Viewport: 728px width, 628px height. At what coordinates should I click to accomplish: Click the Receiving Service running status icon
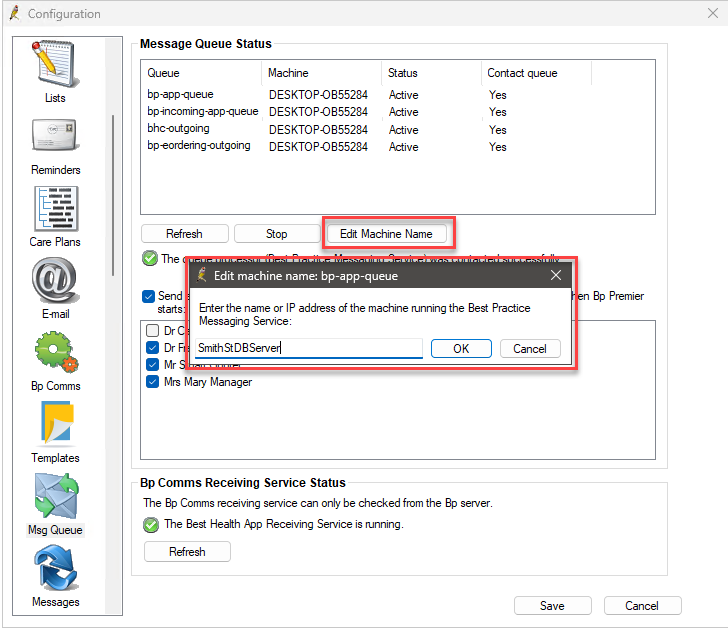pos(151,525)
